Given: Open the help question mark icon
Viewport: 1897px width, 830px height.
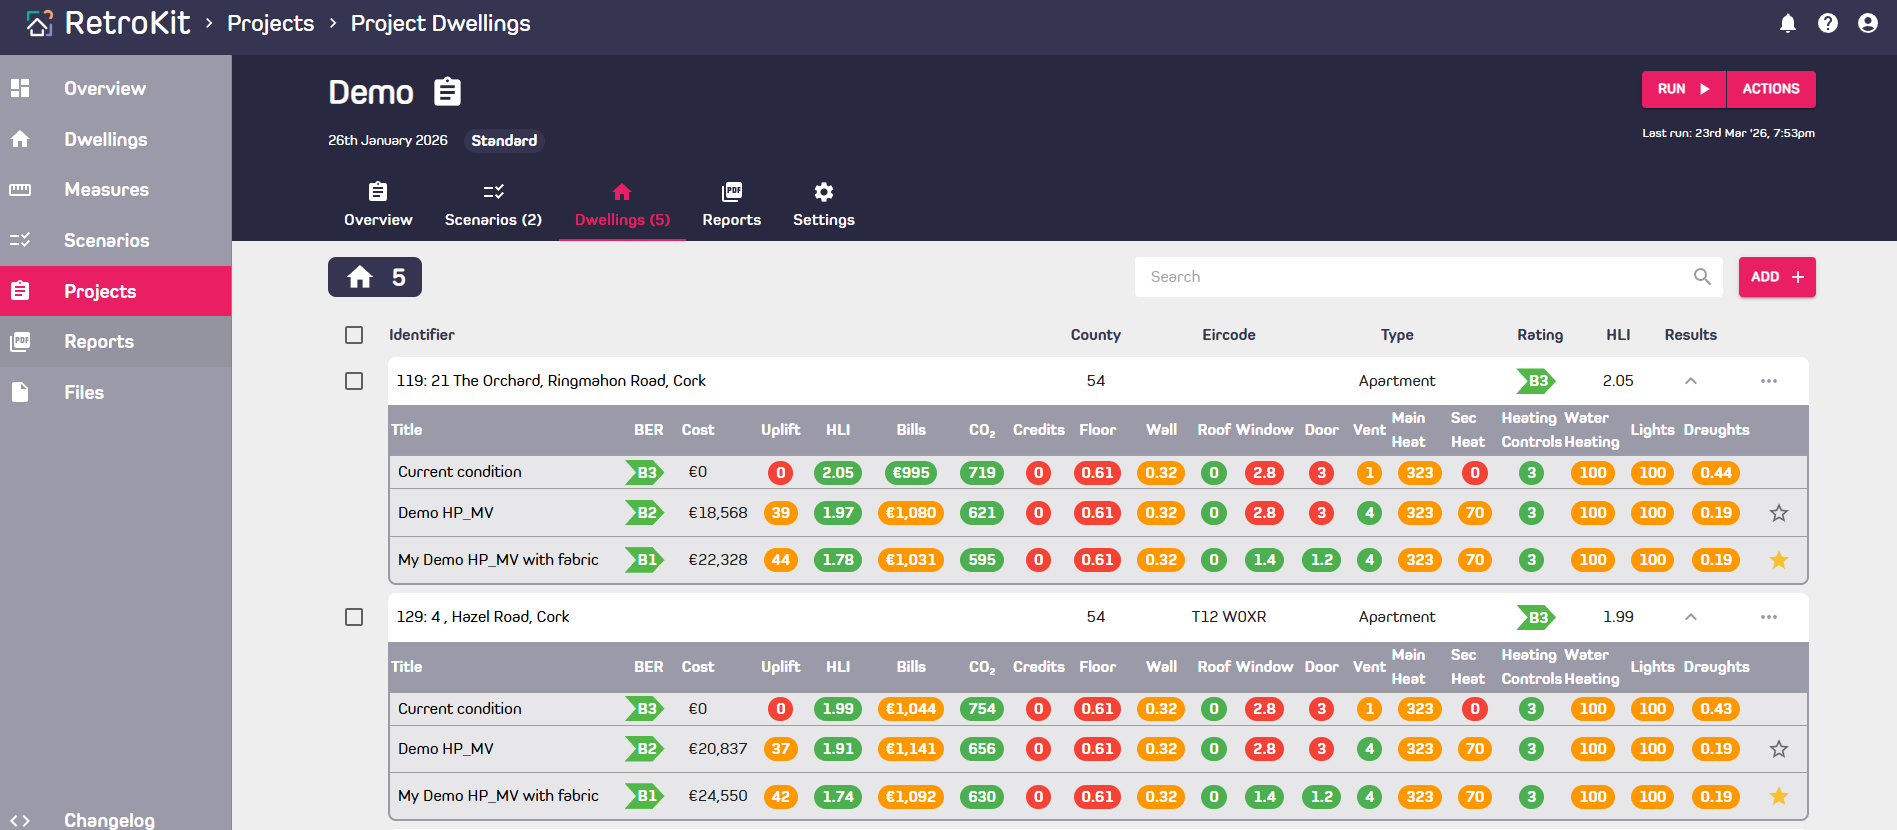Looking at the screenshot, I should pos(1828,23).
